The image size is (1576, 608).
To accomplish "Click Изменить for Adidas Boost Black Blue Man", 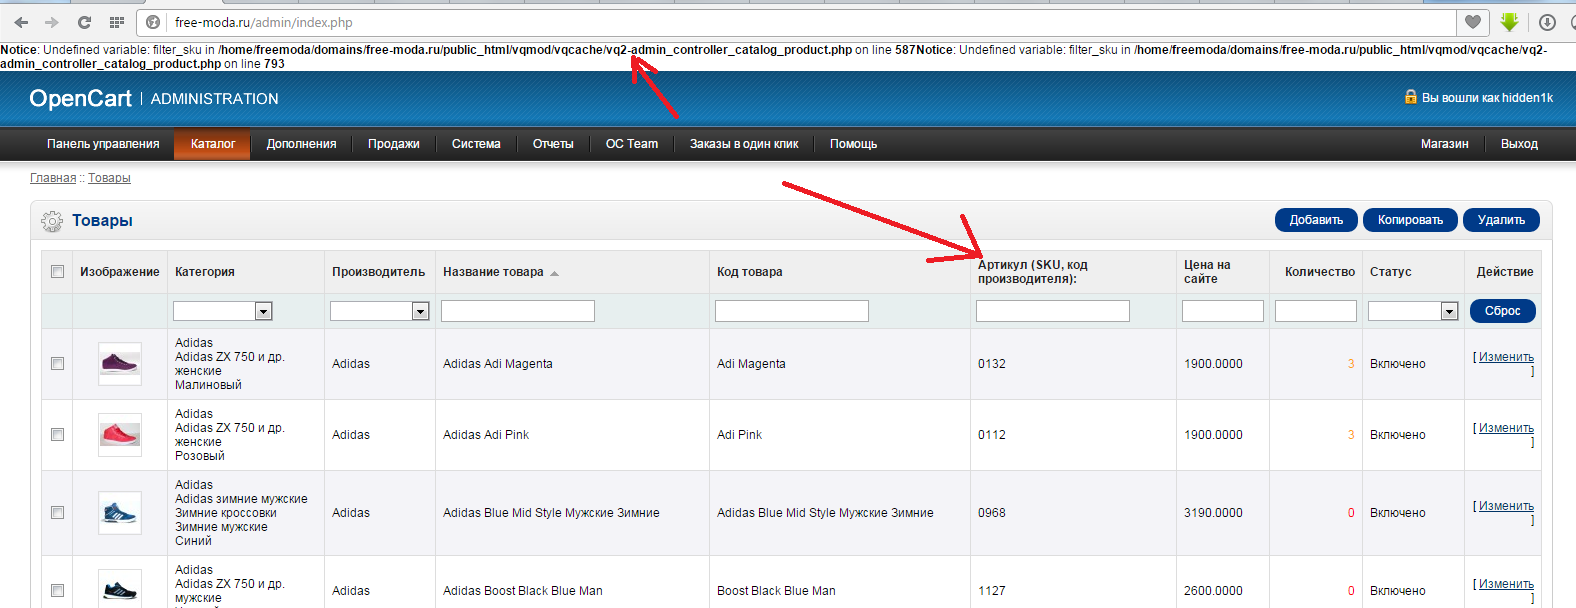I will tap(1506, 584).
